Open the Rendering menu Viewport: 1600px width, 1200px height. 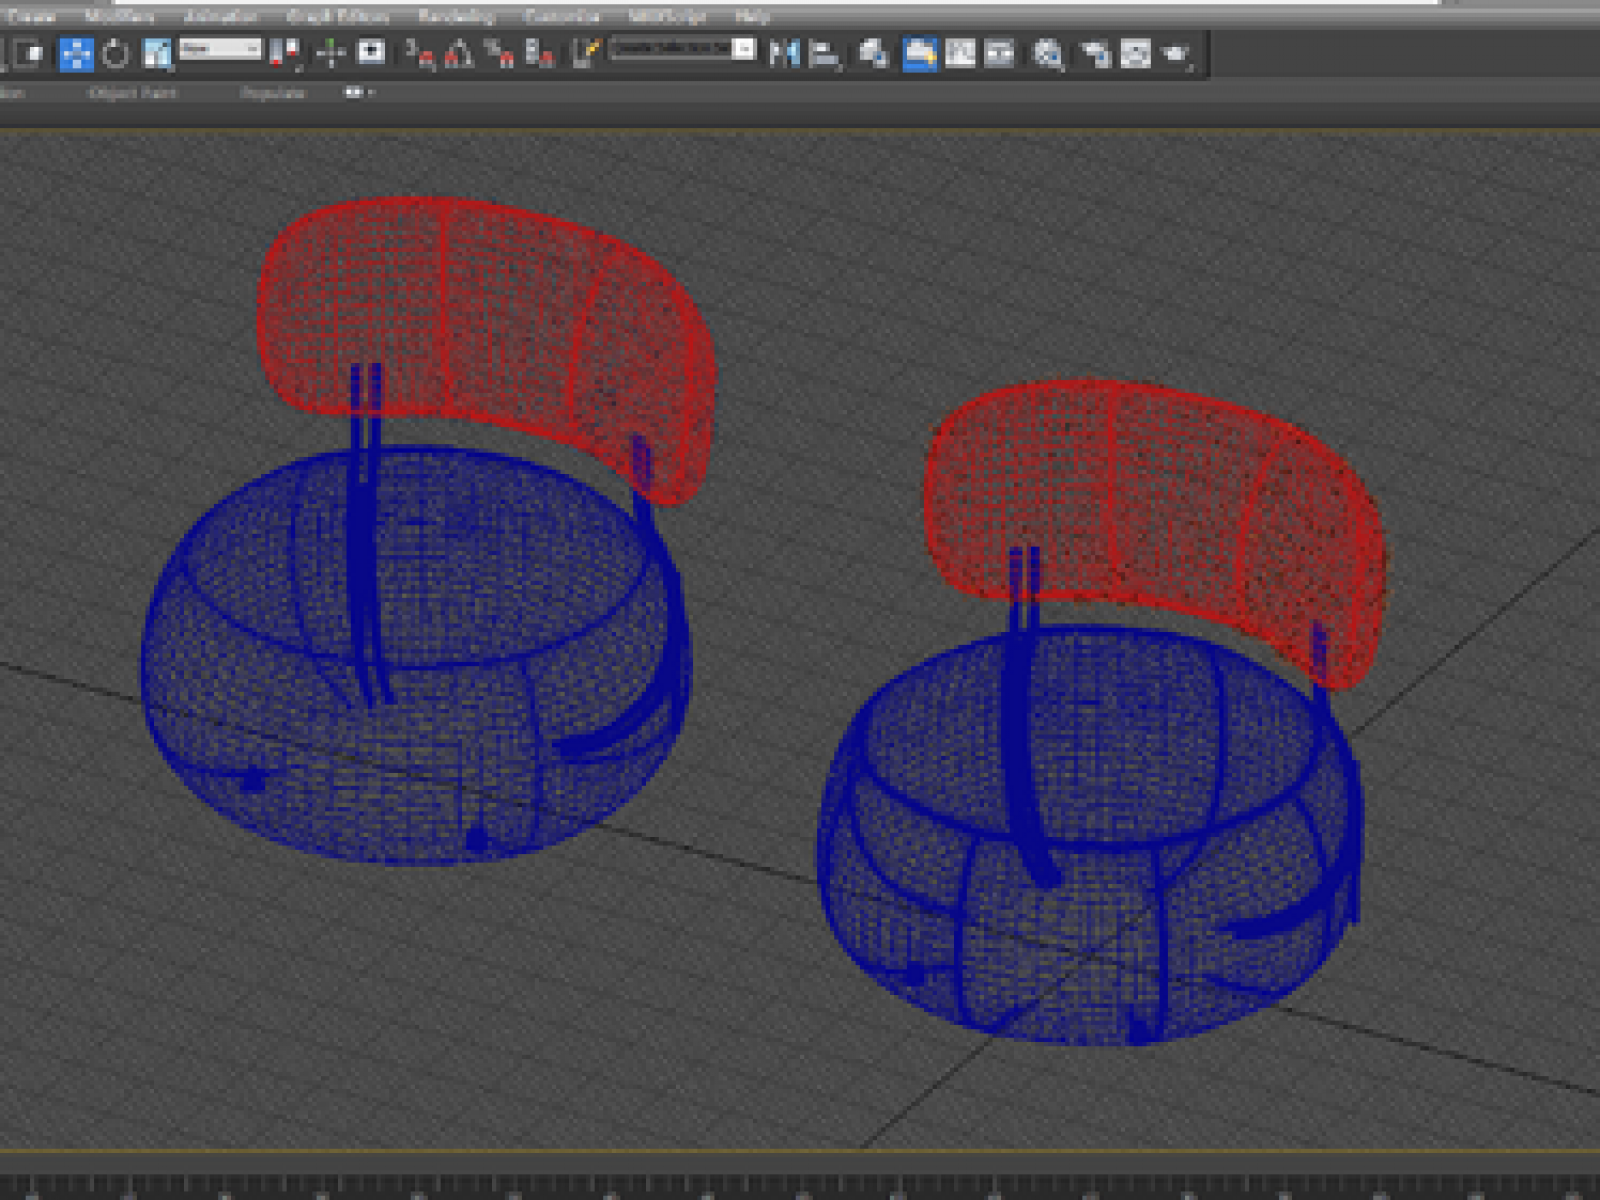(456, 16)
